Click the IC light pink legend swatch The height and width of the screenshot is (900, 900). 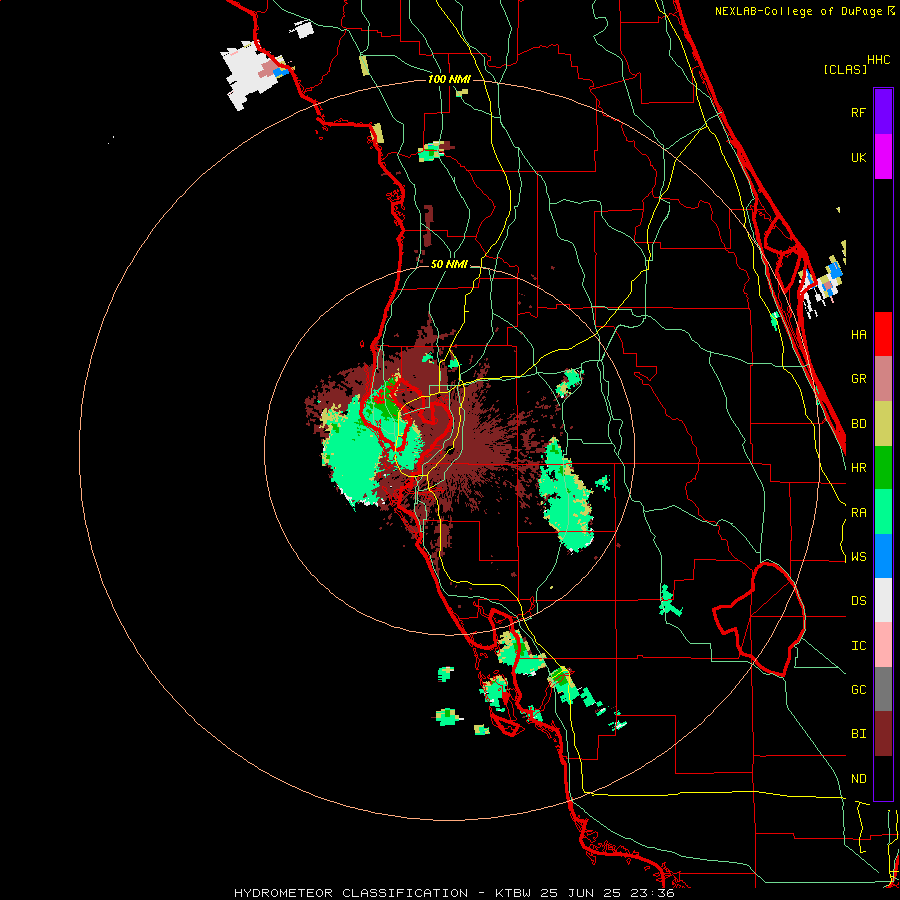(883, 645)
